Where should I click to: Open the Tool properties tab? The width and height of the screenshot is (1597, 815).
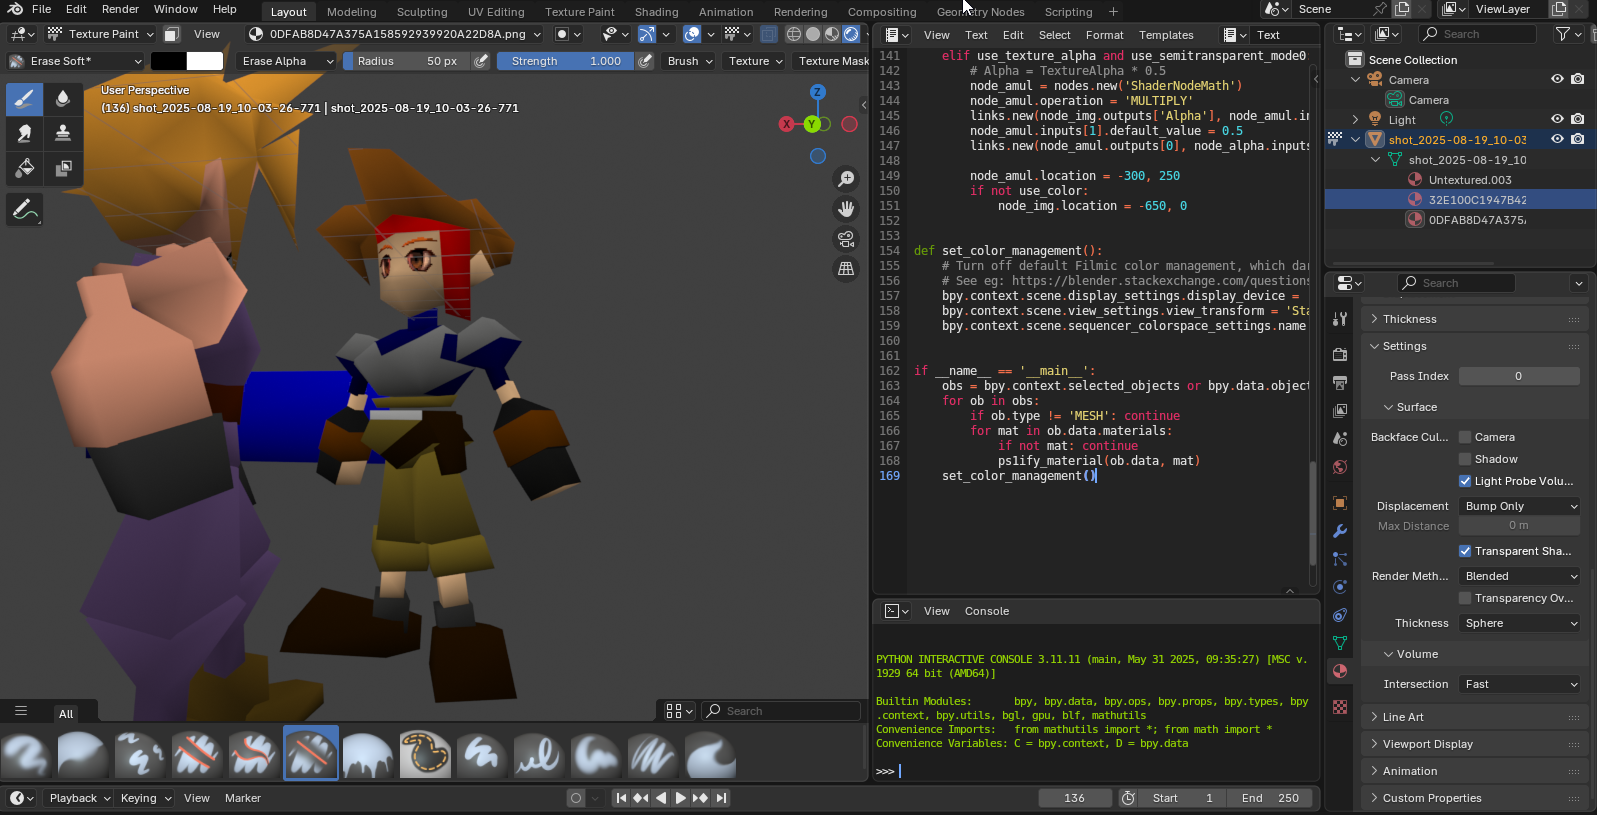click(x=1340, y=319)
